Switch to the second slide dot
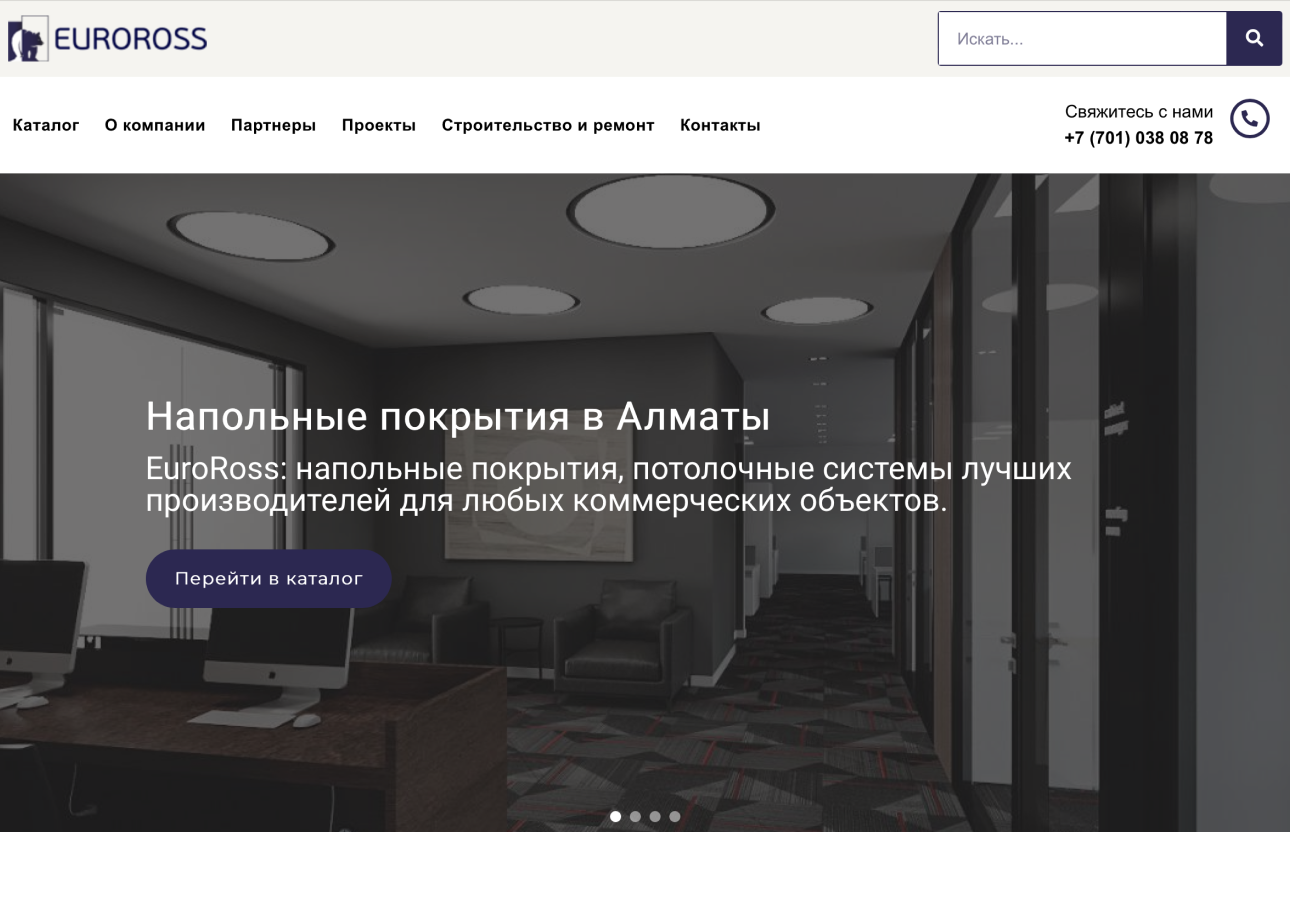The height and width of the screenshot is (900, 1290). coord(635,816)
